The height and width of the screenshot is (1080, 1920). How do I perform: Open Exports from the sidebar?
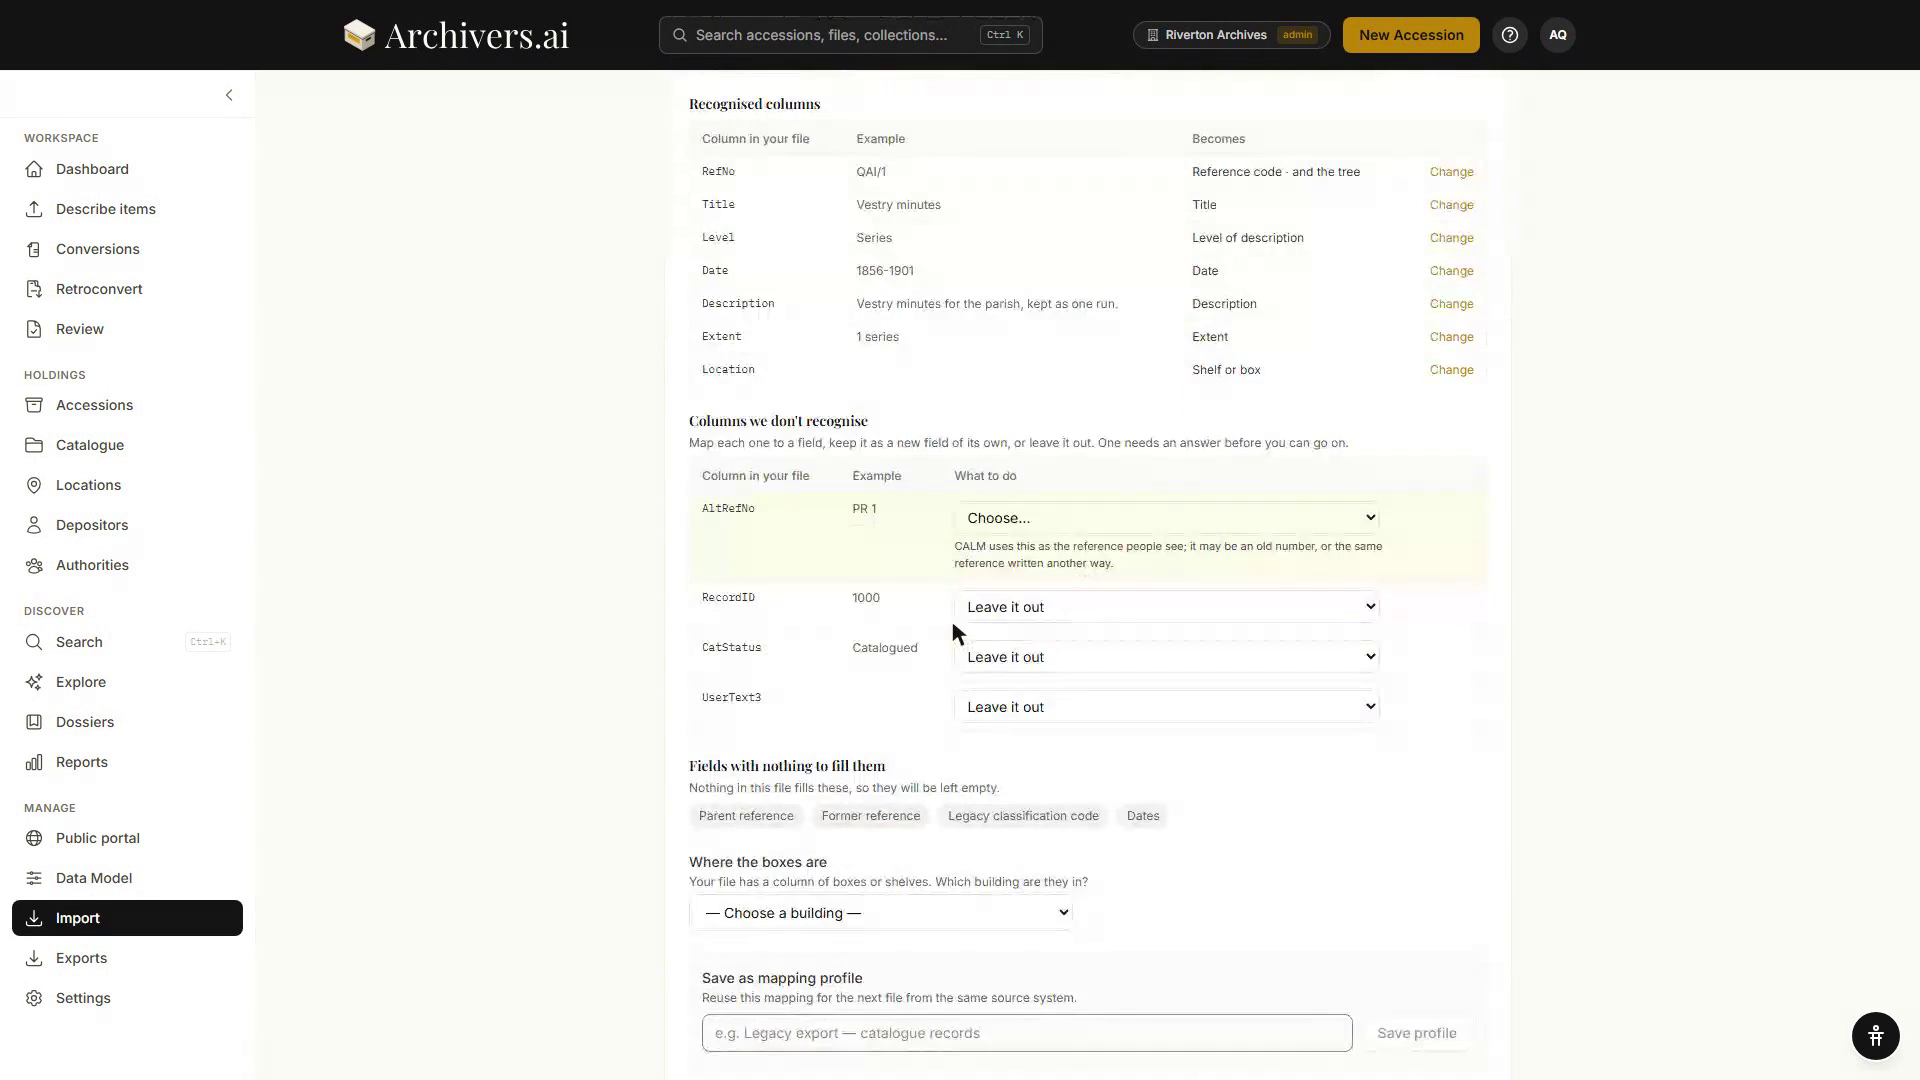coord(127,958)
